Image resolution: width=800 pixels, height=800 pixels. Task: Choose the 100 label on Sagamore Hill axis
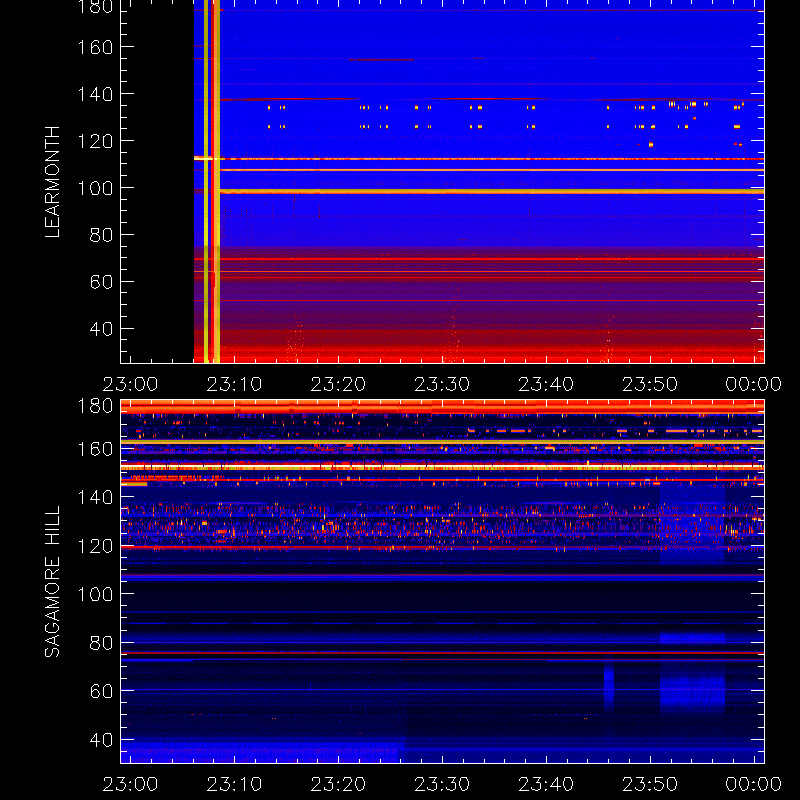pyautogui.click(x=95, y=594)
